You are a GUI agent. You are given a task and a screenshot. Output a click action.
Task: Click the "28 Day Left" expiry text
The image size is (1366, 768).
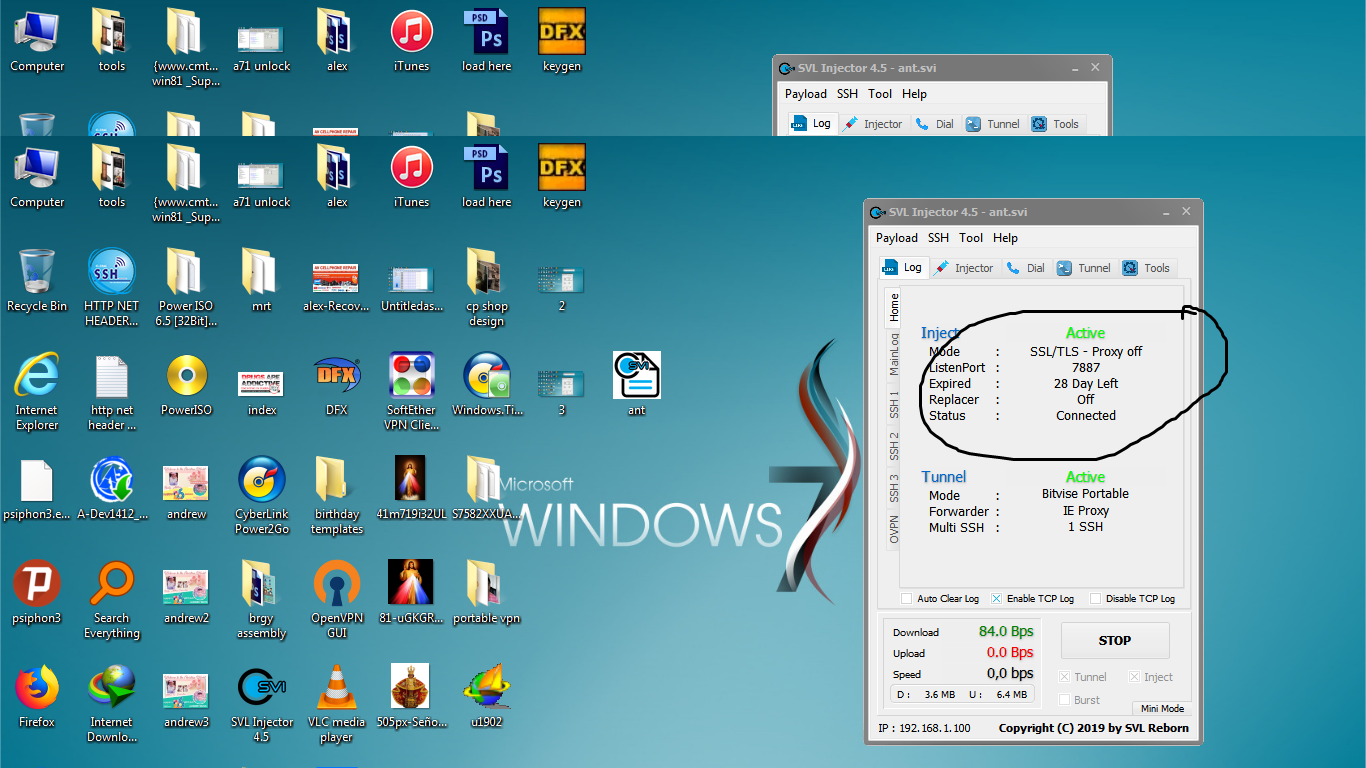point(1086,383)
